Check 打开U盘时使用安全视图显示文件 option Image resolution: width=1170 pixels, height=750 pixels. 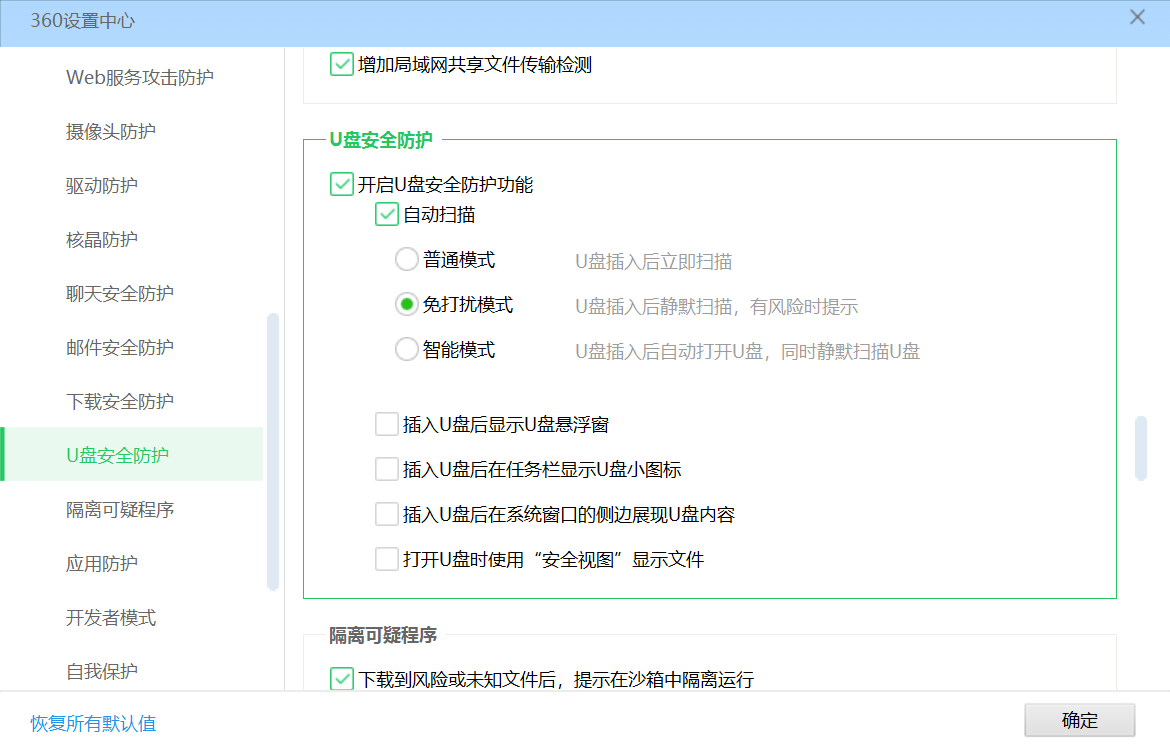(x=387, y=559)
